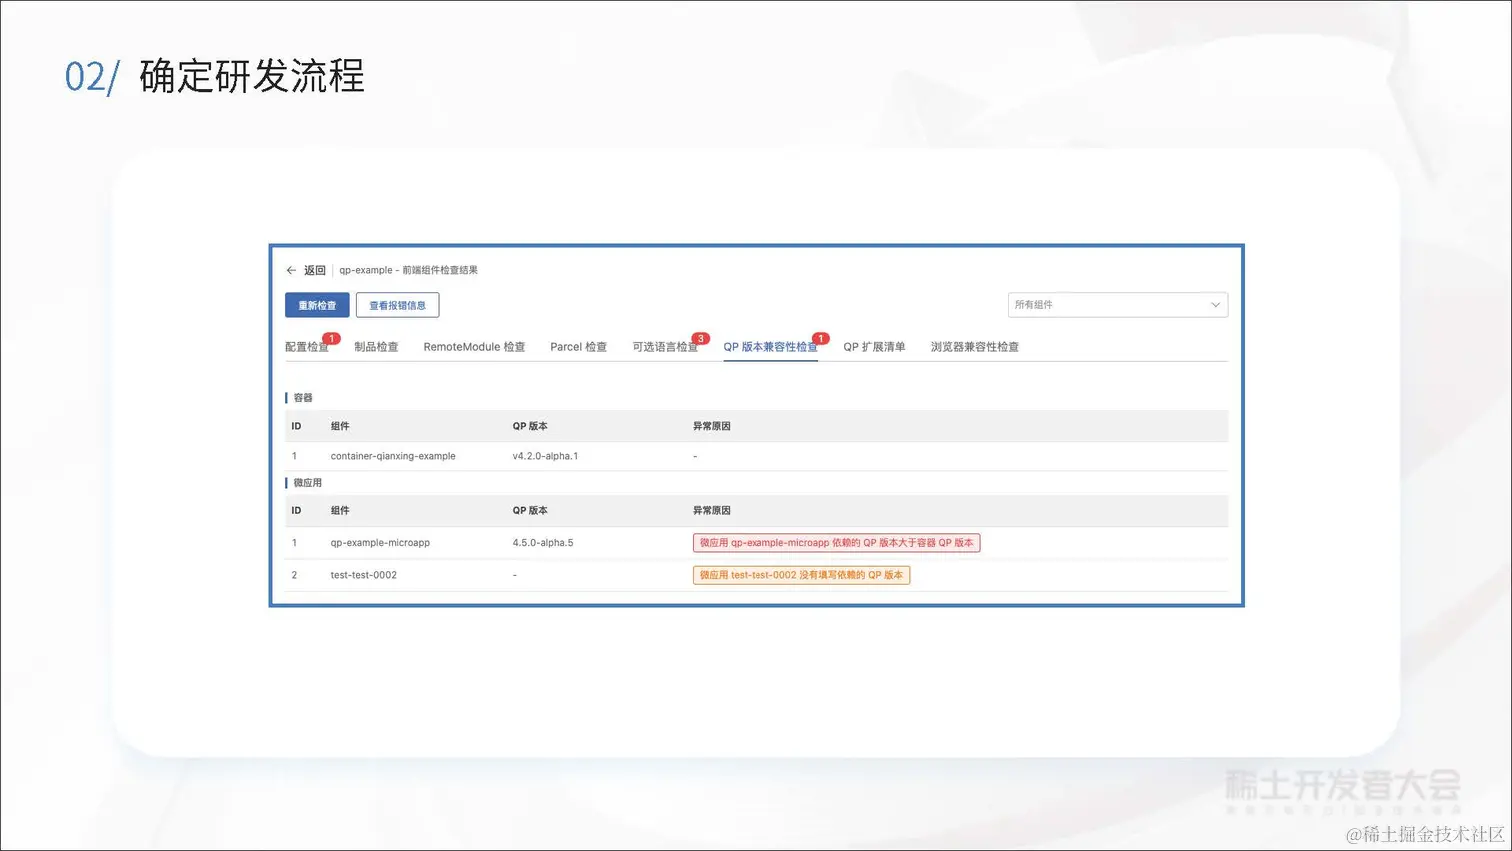Click the 异常原因 header in 容器 table

(712, 426)
